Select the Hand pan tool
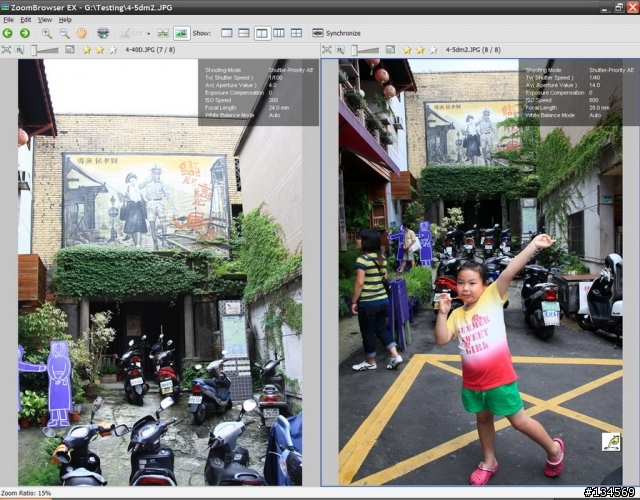 (81, 33)
